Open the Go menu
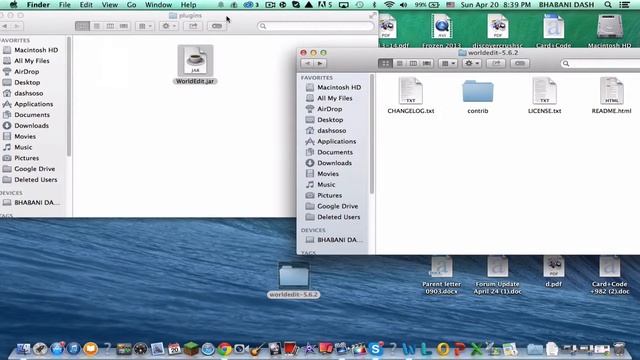Viewport: 640px width, 360px height. tap(131, 5)
